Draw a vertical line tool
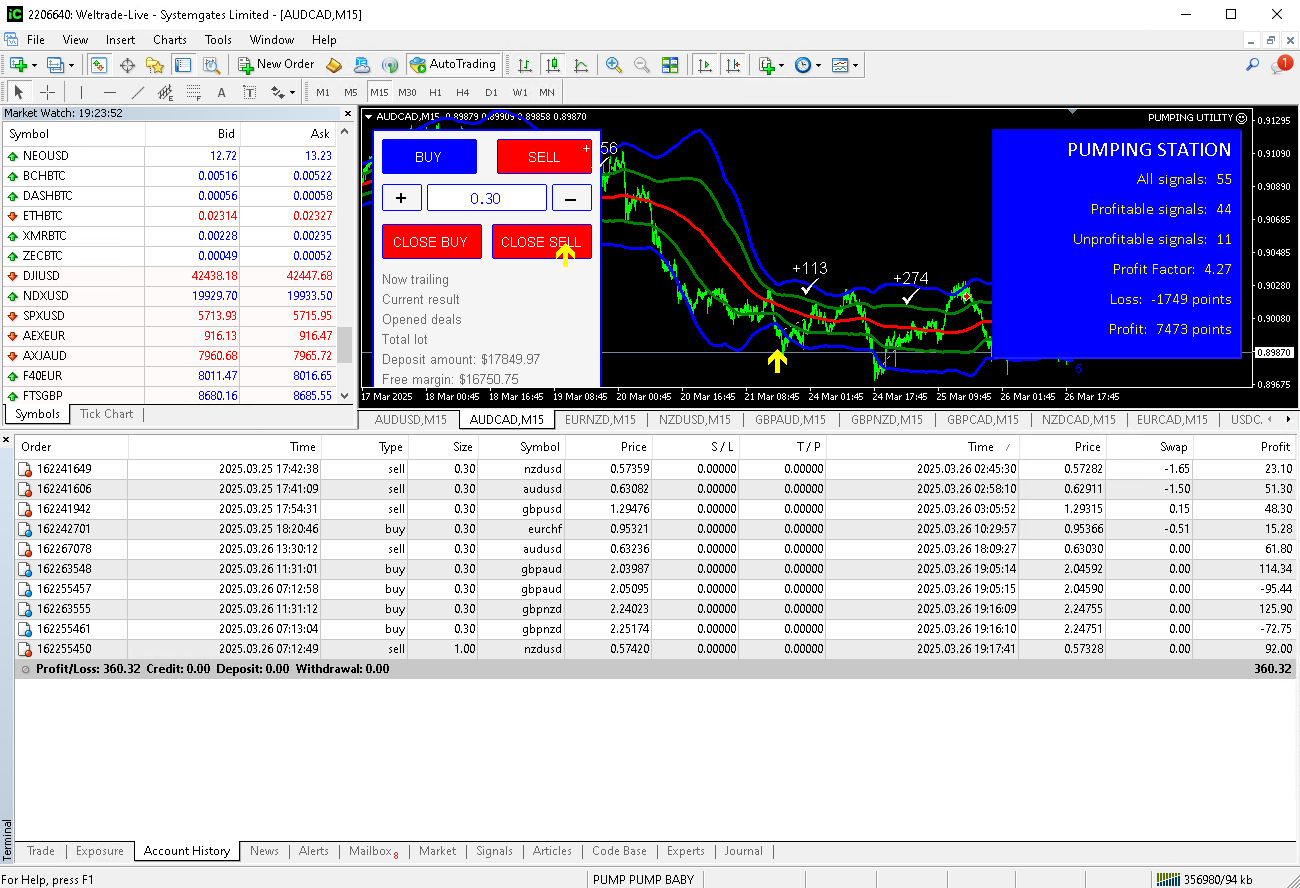Image resolution: width=1300 pixels, height=888 pixels. click(x=82, y=93)
